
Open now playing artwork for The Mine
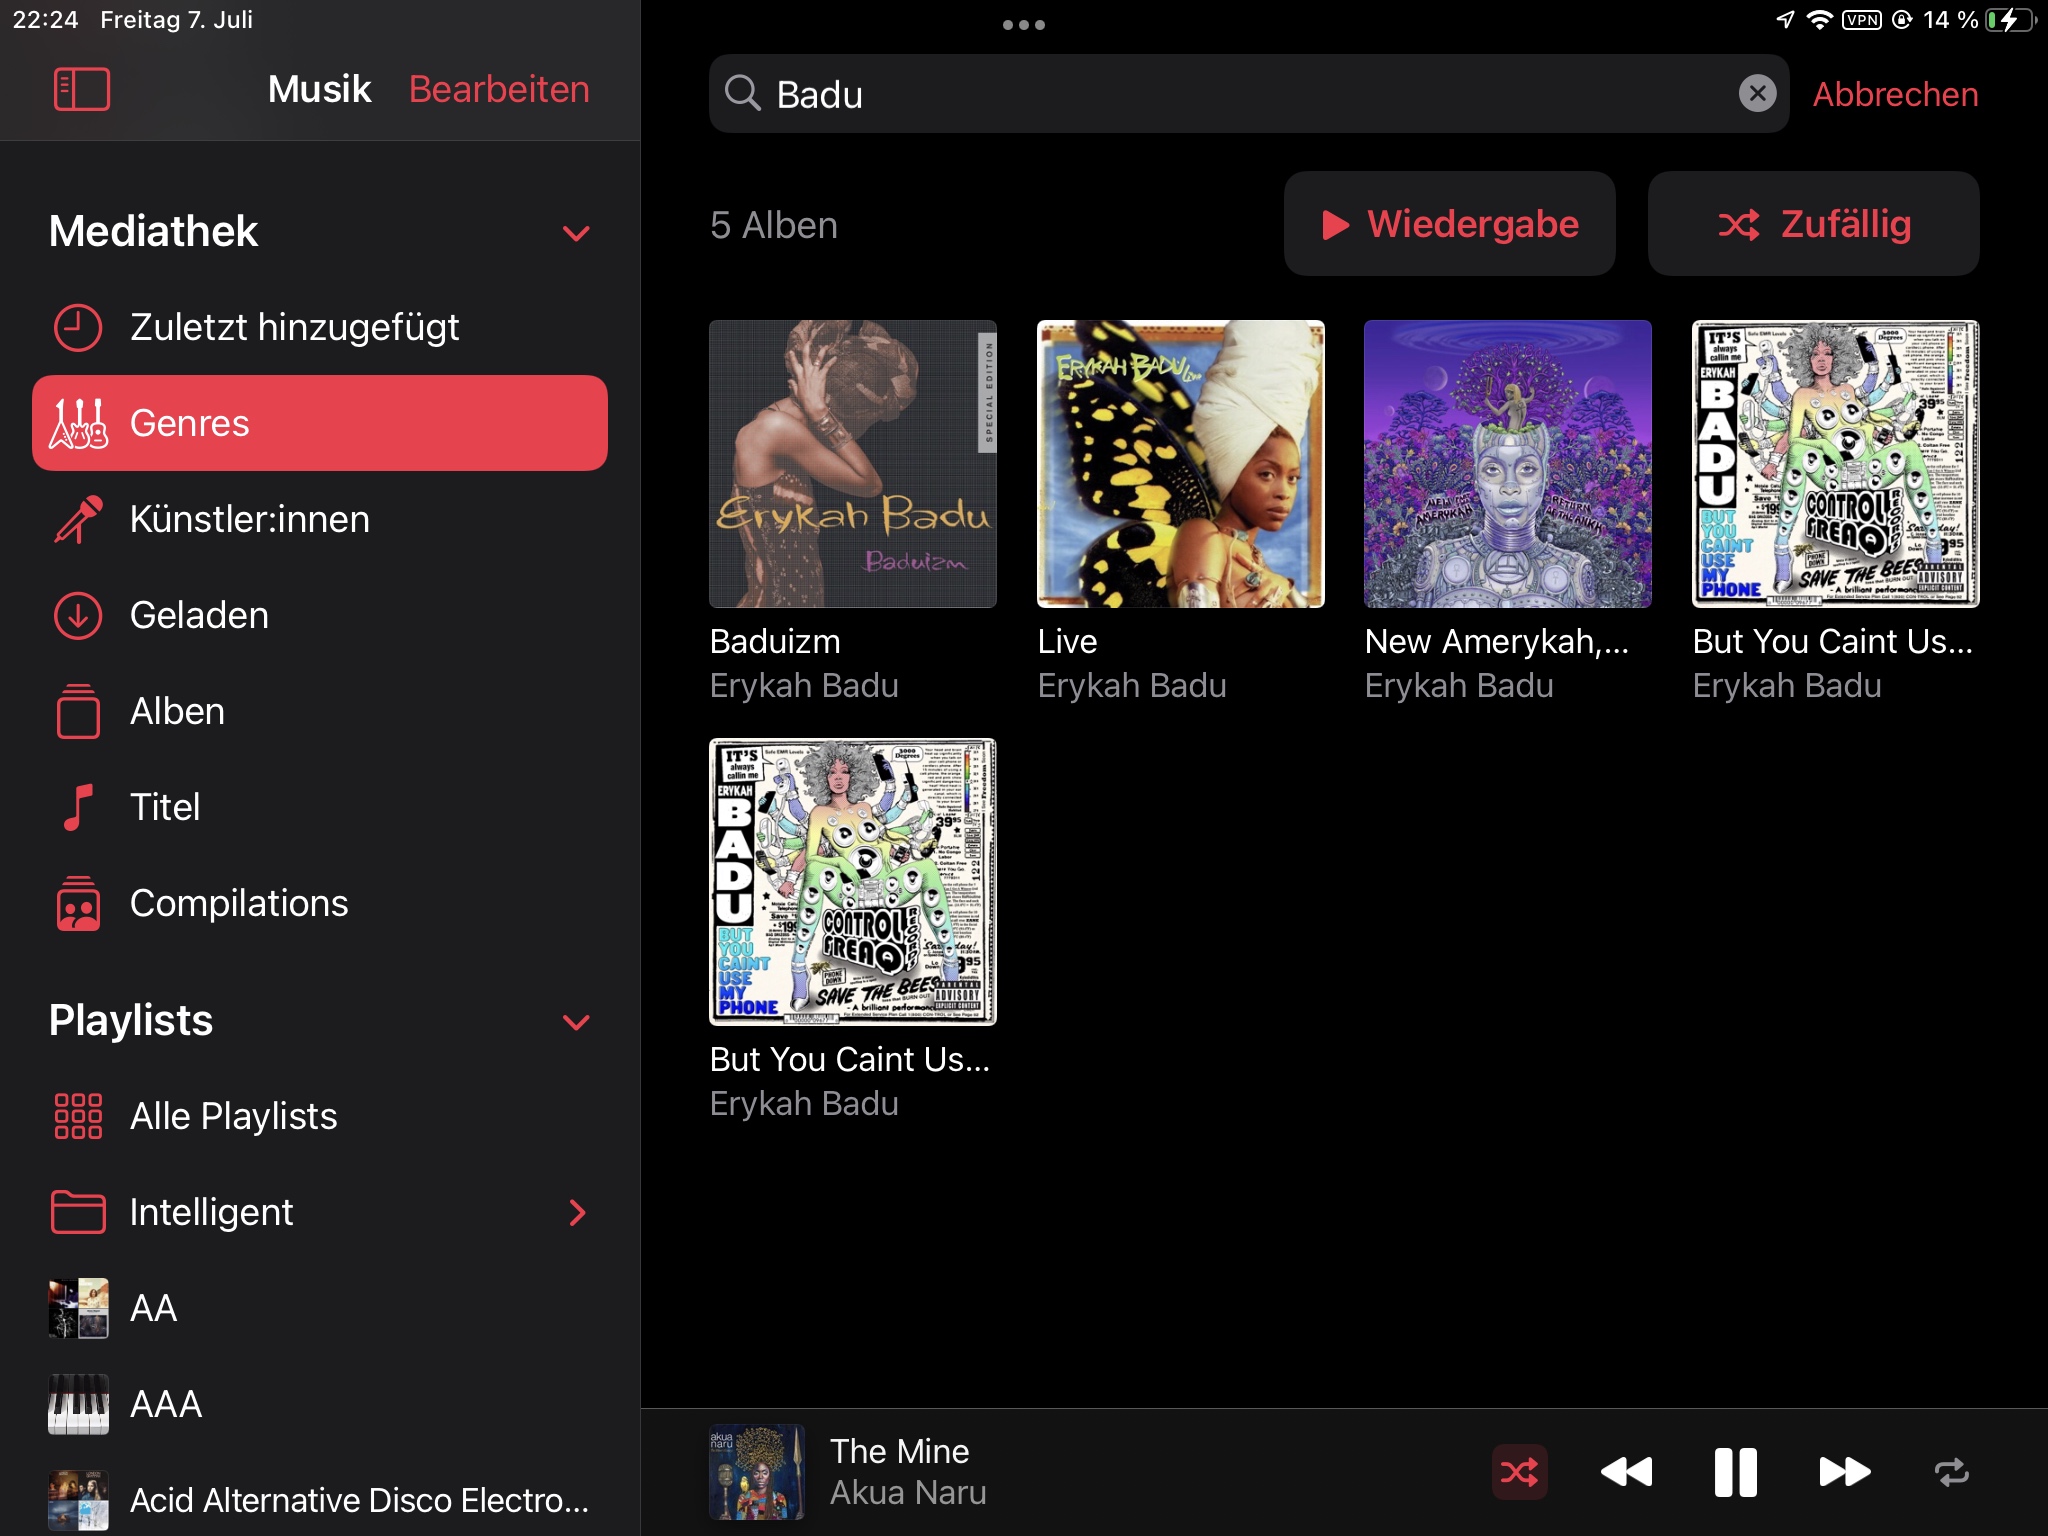point(757,1472)
